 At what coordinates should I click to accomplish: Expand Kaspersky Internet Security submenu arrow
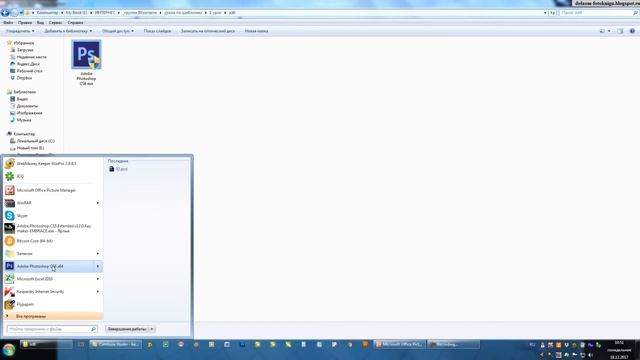(98, 291)
